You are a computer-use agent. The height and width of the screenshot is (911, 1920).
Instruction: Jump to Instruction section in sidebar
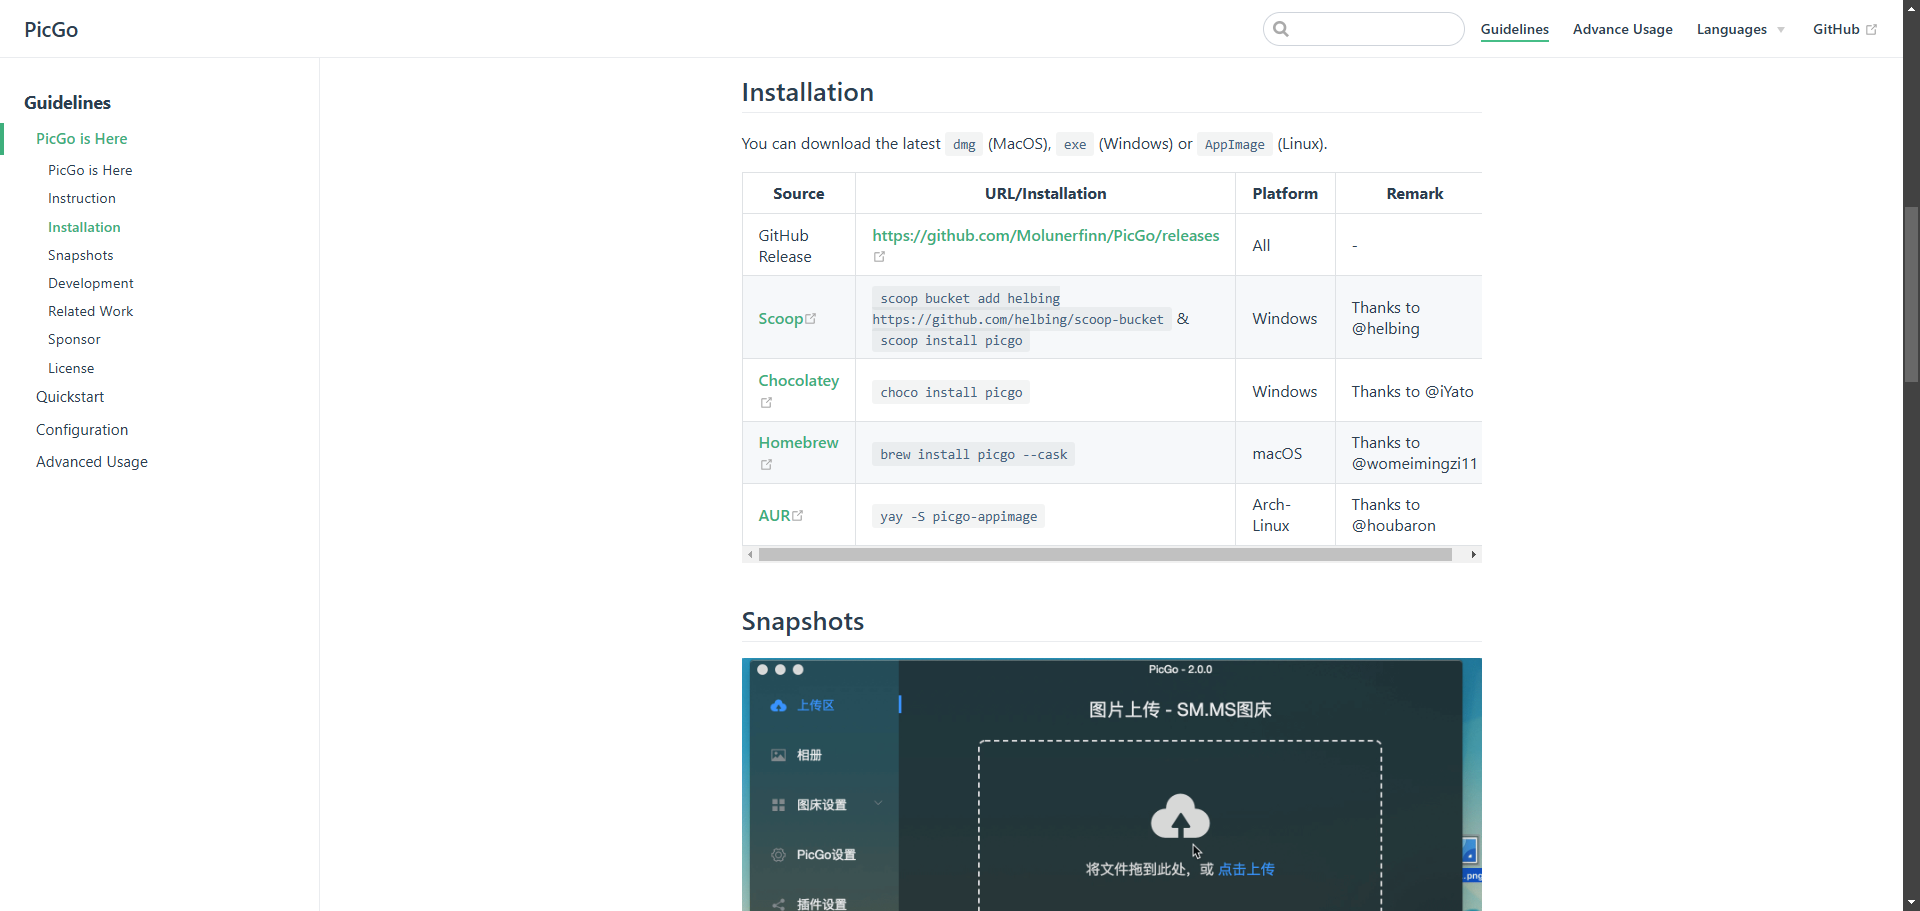82,199
